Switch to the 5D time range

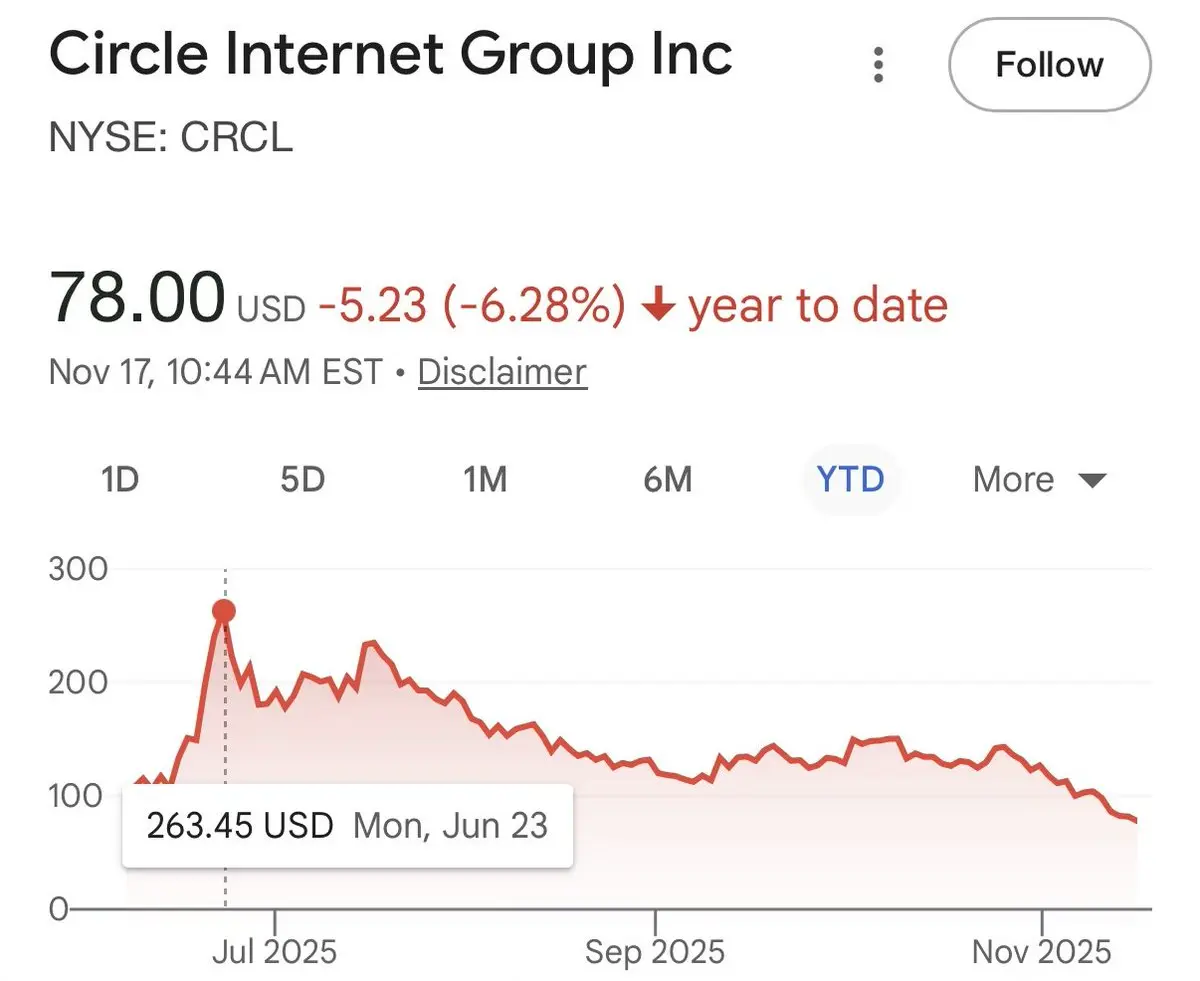point(302,480)
